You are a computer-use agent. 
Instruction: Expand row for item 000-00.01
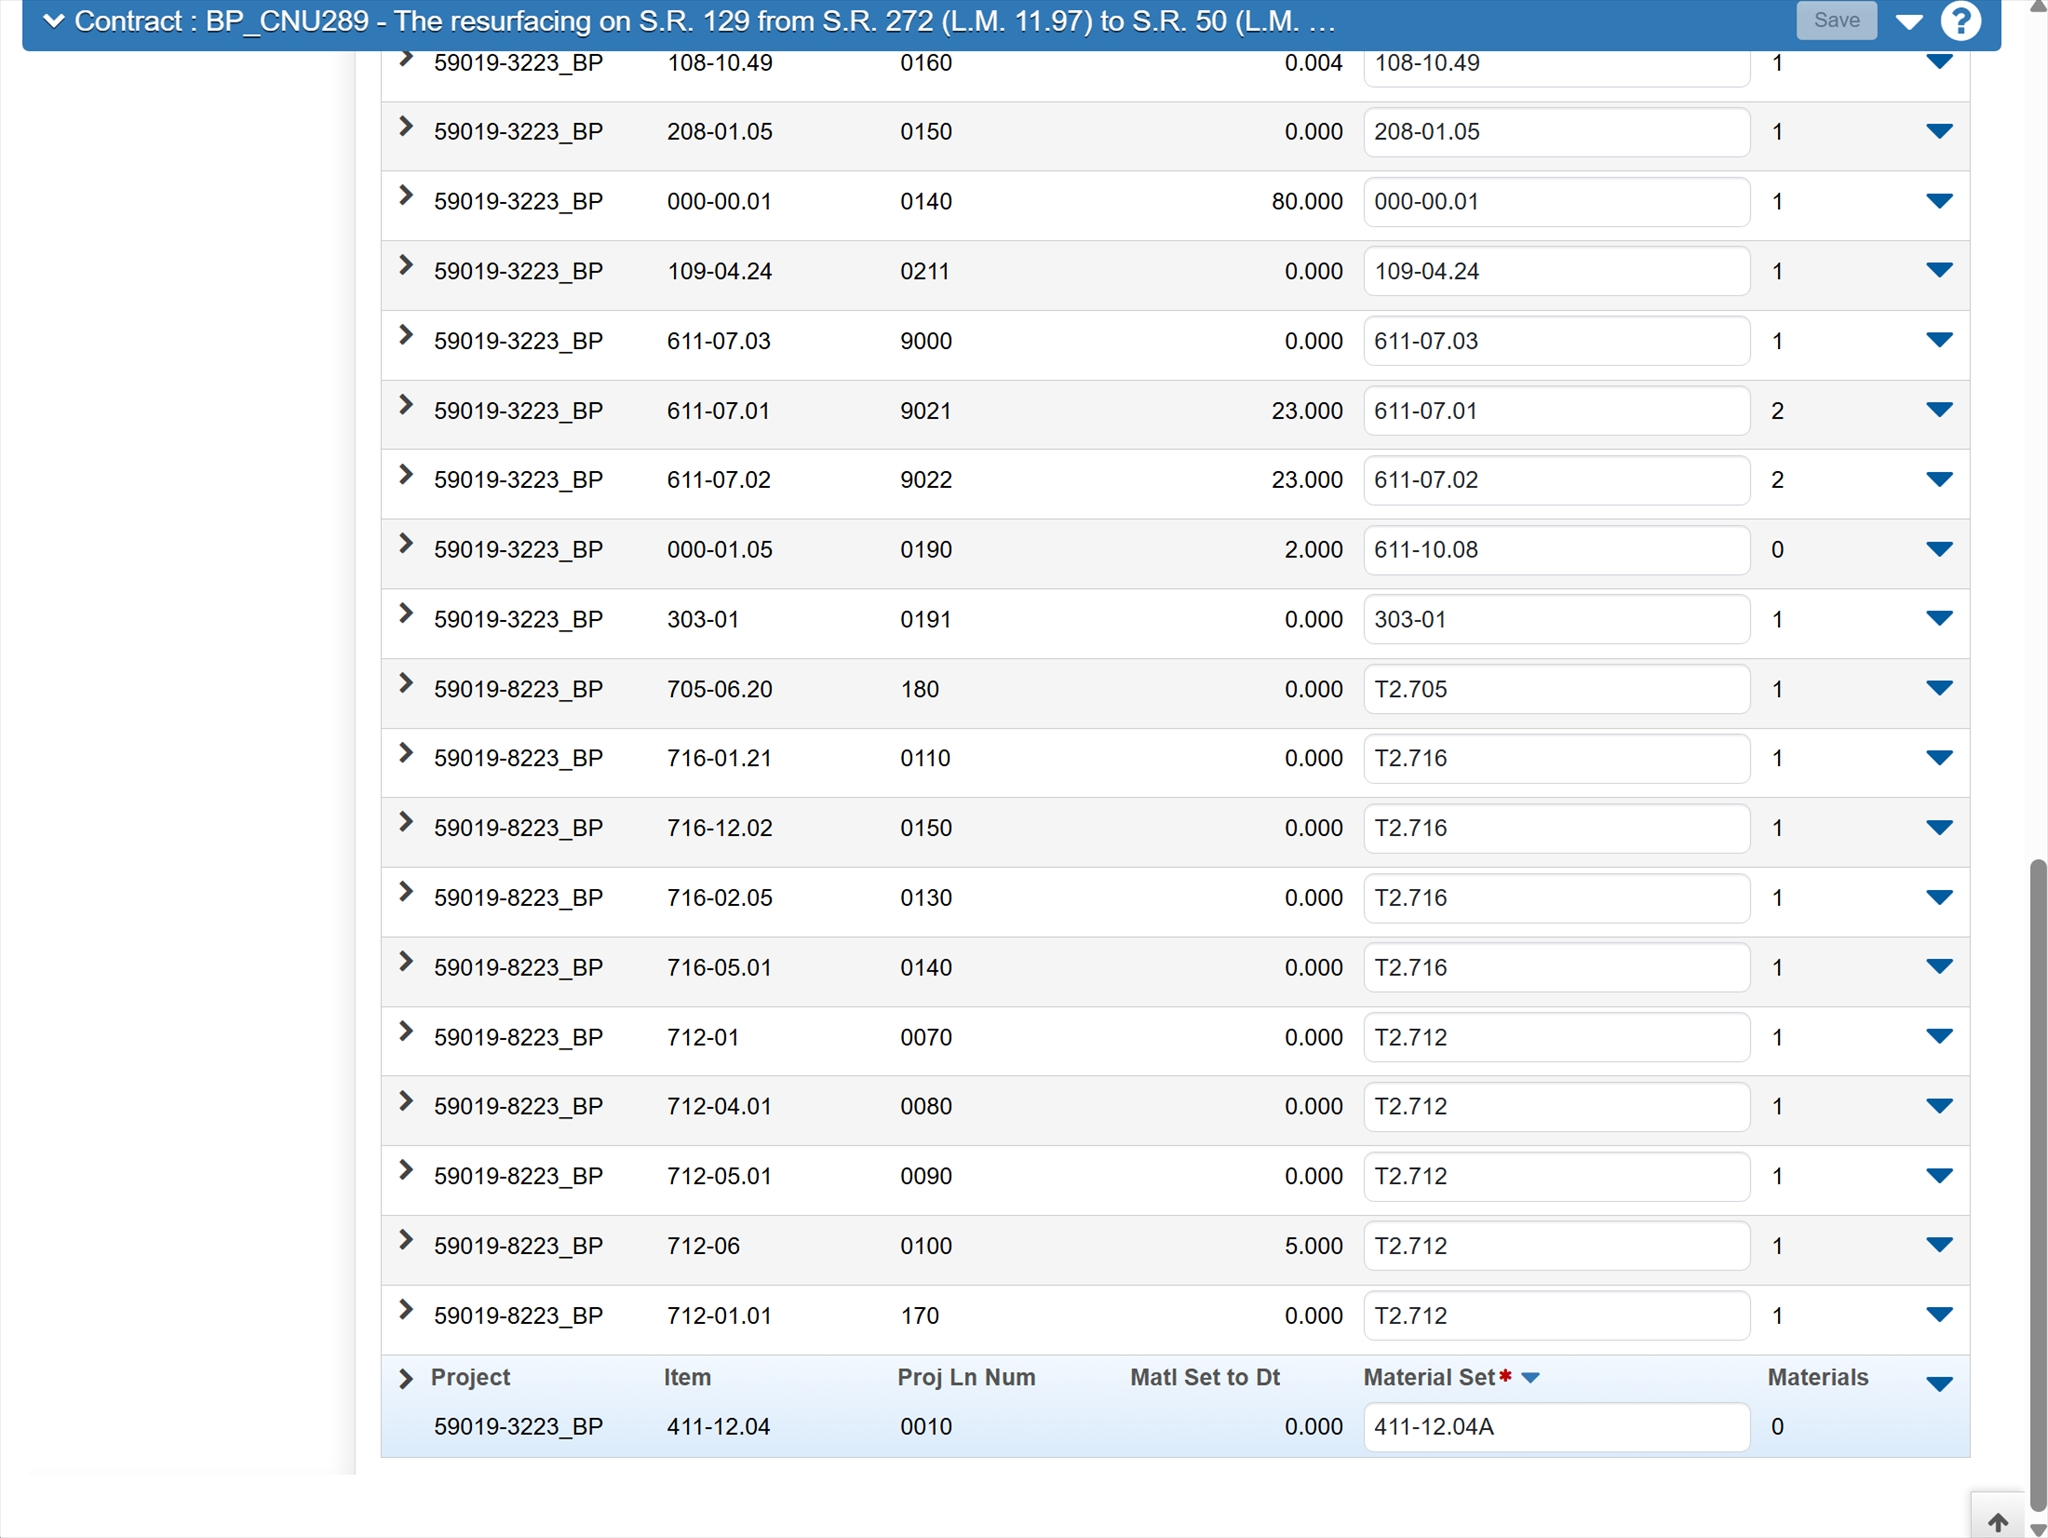406,196
